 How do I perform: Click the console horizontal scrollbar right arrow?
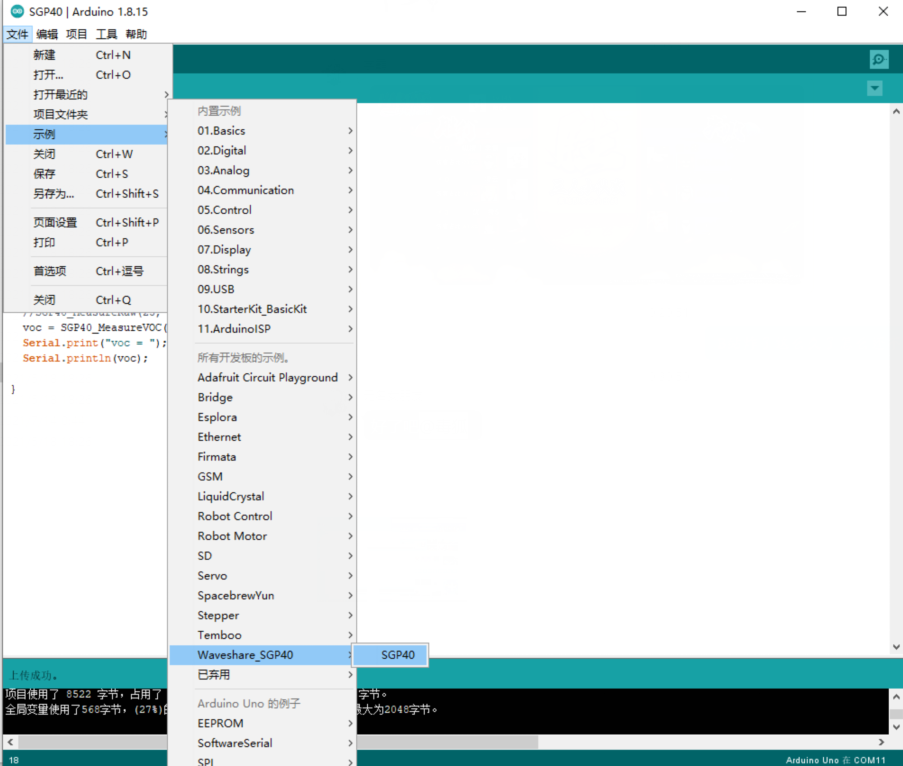pos(881,742)
